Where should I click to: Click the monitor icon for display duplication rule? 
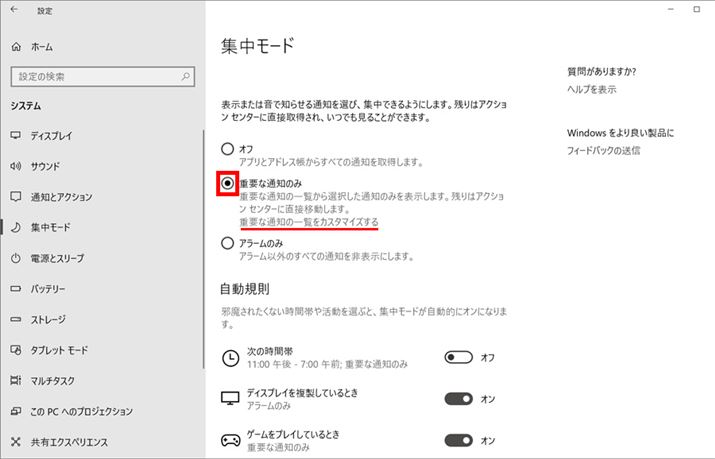pos(230,398)
